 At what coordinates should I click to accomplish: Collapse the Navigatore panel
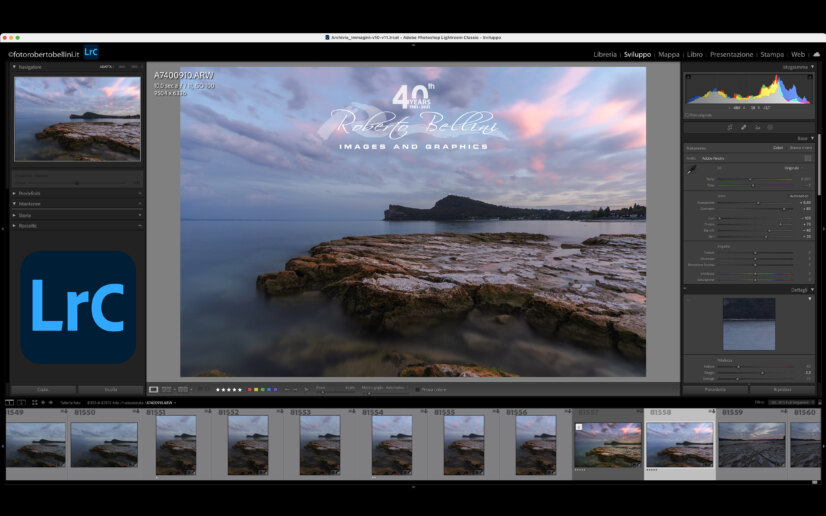pyautogui.click(x=14, y=67)
